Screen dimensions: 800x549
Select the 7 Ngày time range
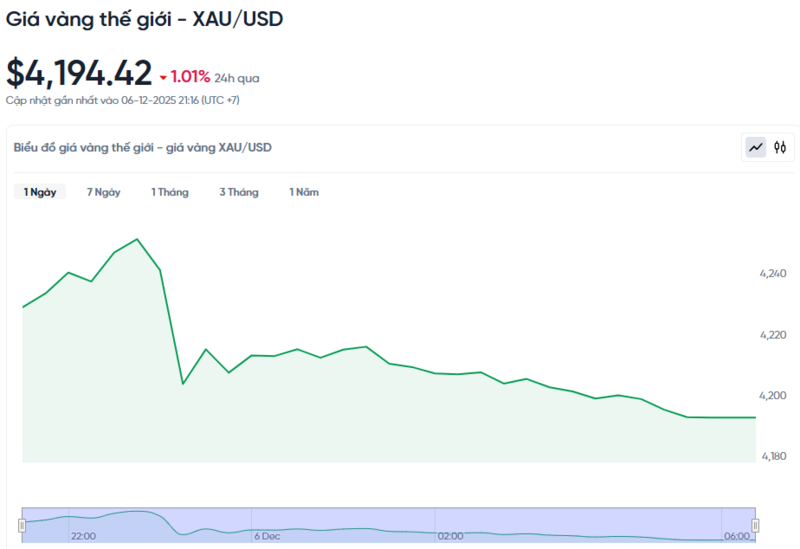103,192
